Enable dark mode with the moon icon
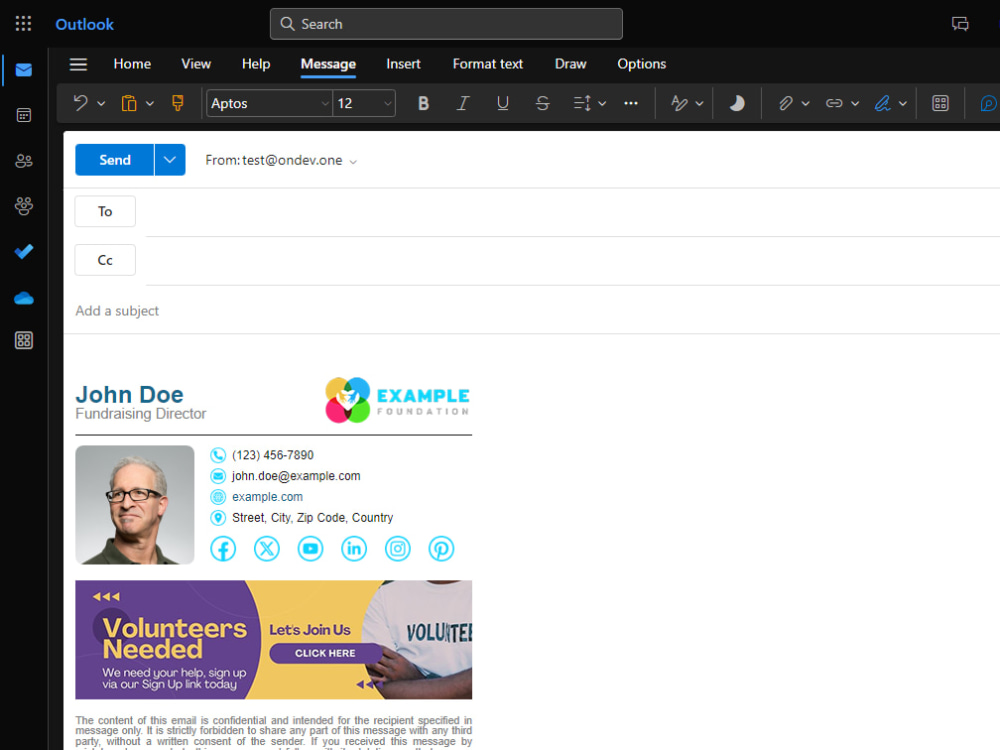Screen dimensions: 1000x750 pyautogui.click(x=736, y=103)
